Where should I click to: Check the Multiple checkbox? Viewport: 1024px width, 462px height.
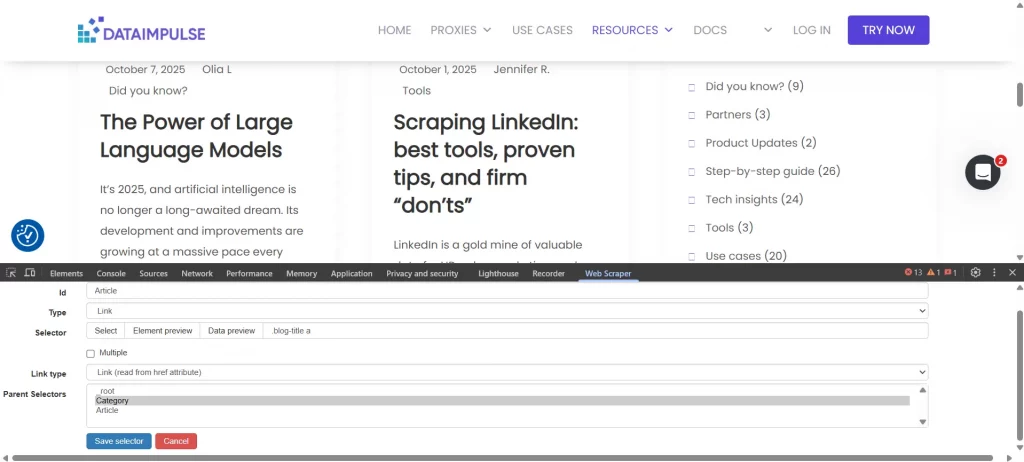tap(91, 353)
